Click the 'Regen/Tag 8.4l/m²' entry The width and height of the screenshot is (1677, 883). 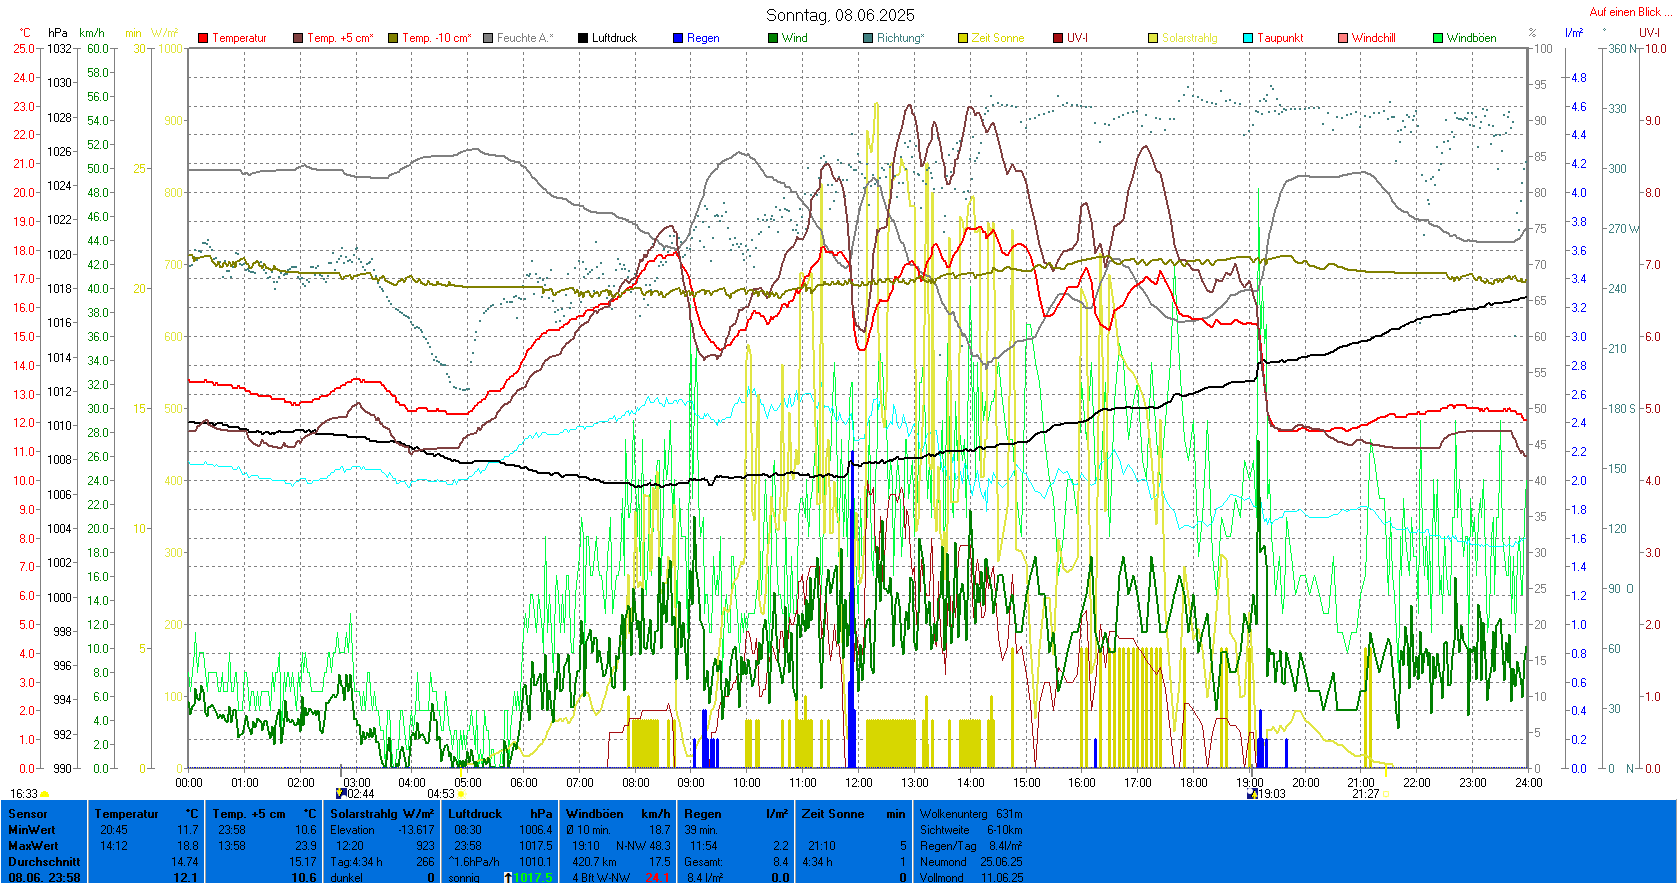tap(971, 846)
